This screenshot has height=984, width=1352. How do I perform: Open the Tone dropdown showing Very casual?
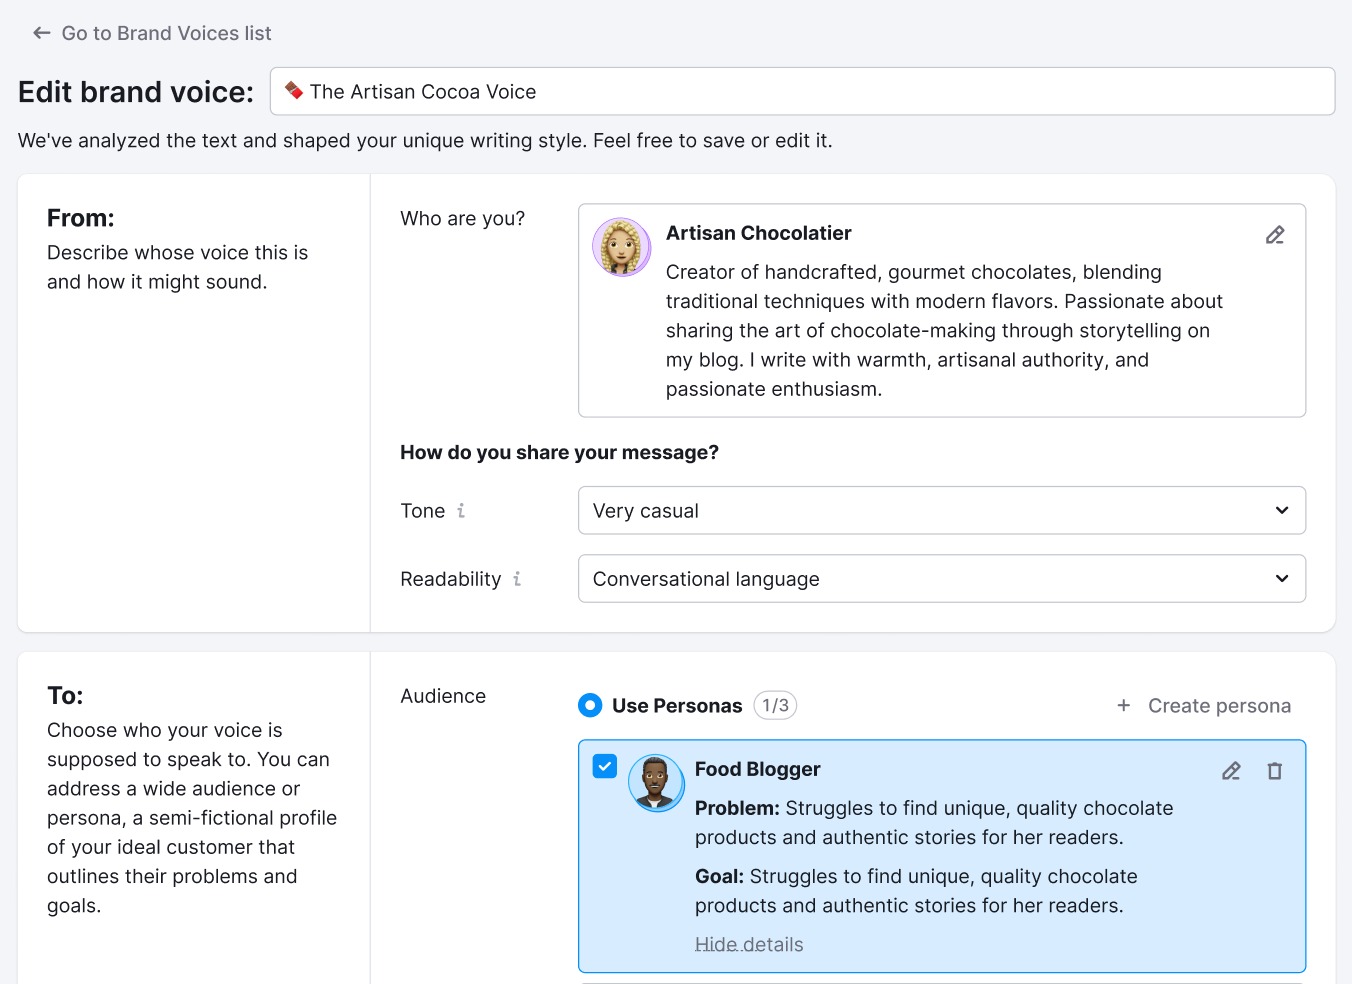coord(941,510)
